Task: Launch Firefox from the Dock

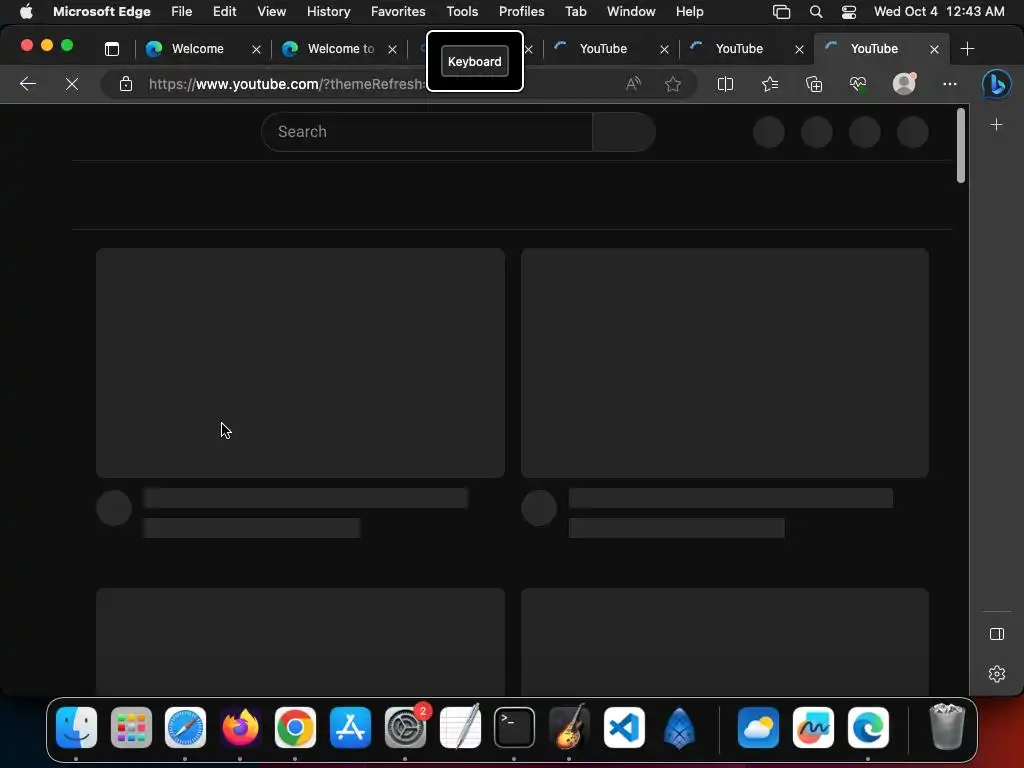Action: point(240,727)
